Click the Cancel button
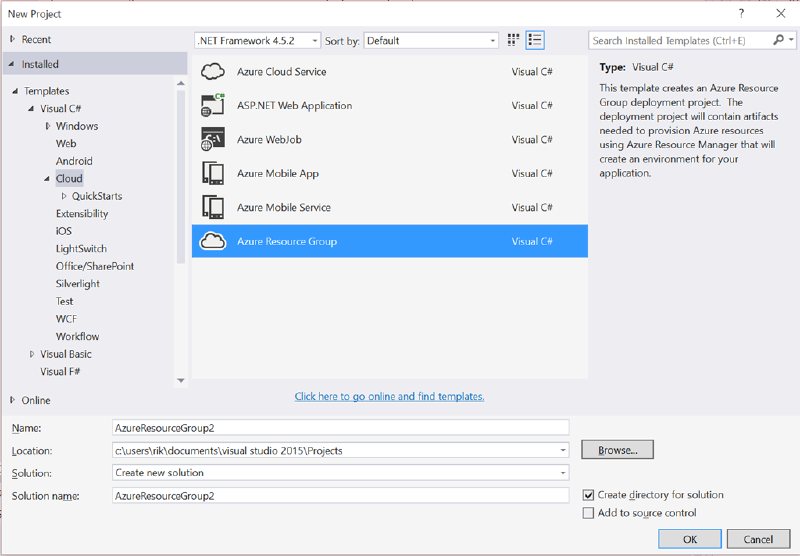Image resolution: width=800 pixels, height=556 pixels. (758, 539)
